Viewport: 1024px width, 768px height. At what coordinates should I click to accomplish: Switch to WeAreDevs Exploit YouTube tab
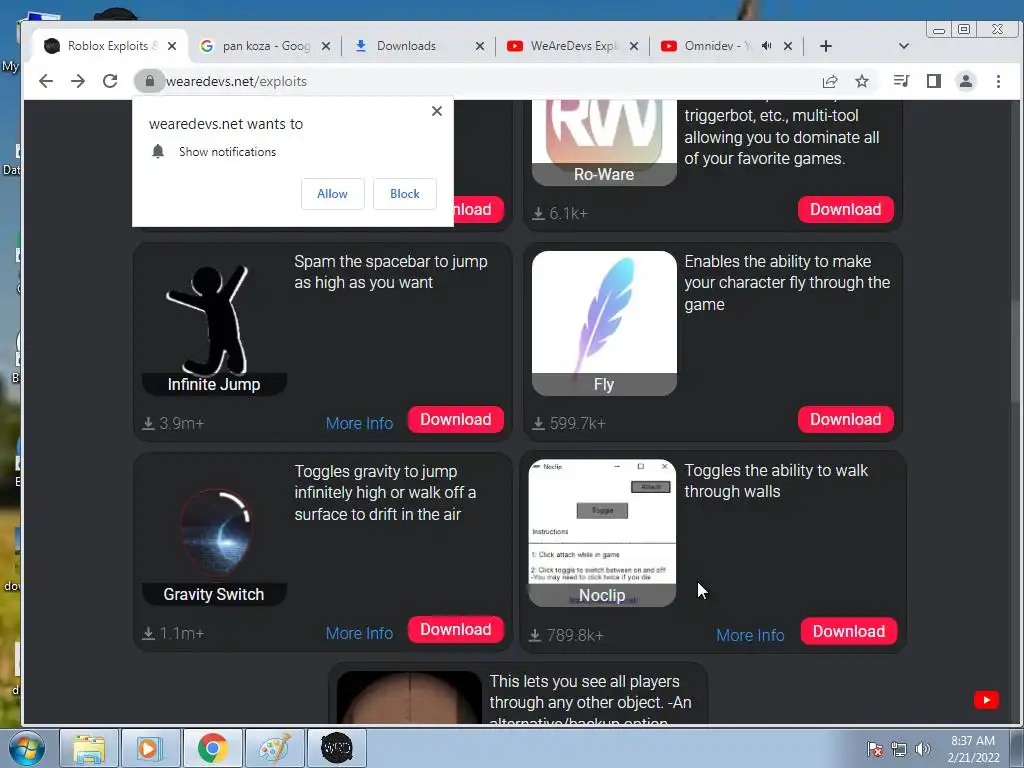[x=571, y=46]
